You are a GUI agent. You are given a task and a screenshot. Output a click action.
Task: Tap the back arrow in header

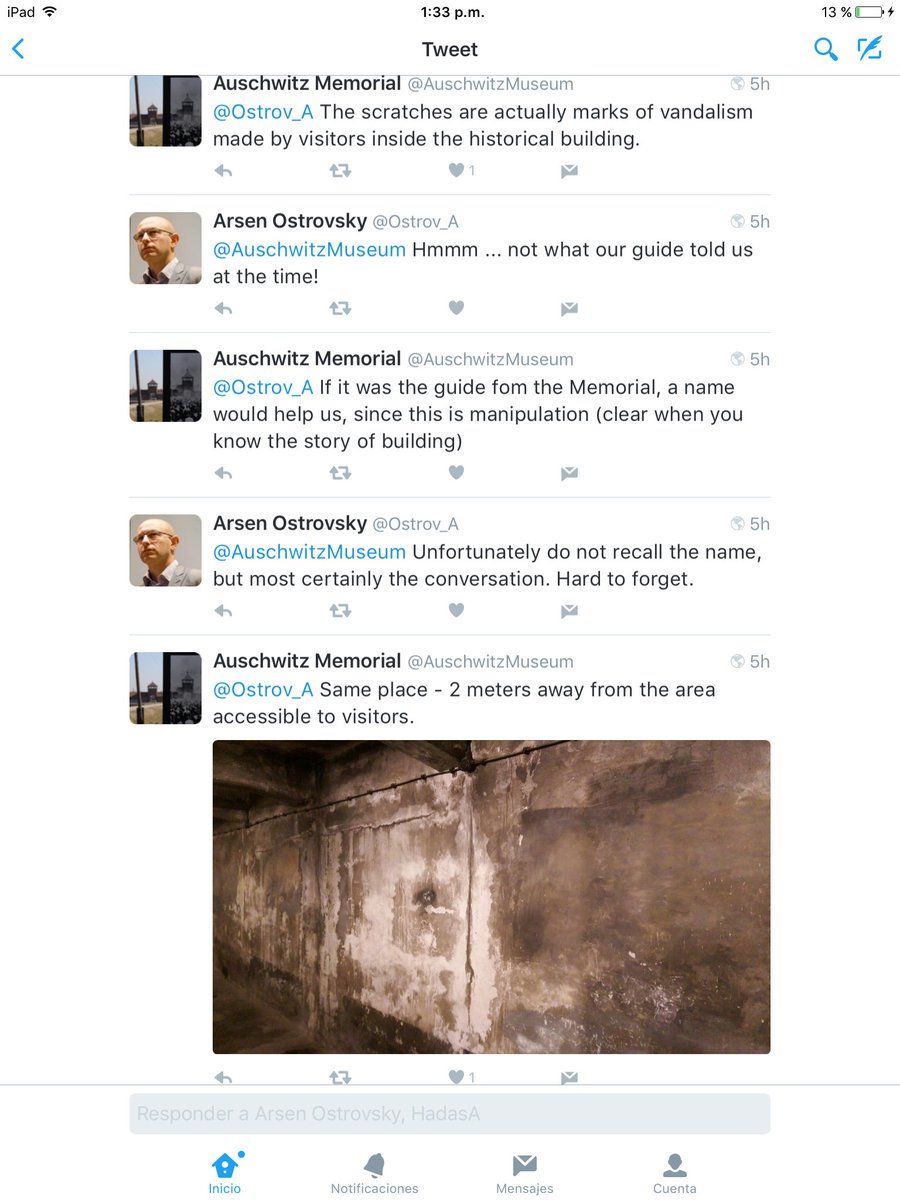coord(18,49)
